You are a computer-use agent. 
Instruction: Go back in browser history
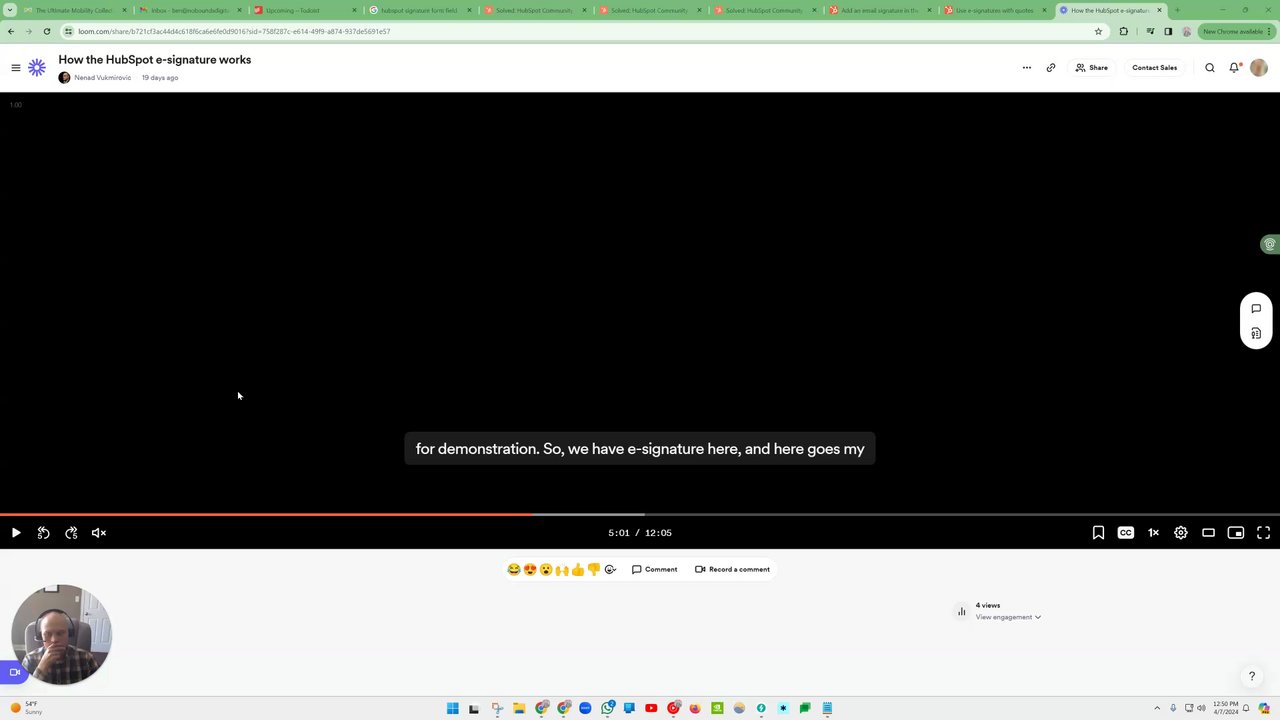pyautogui.click(x=11, y=31)
